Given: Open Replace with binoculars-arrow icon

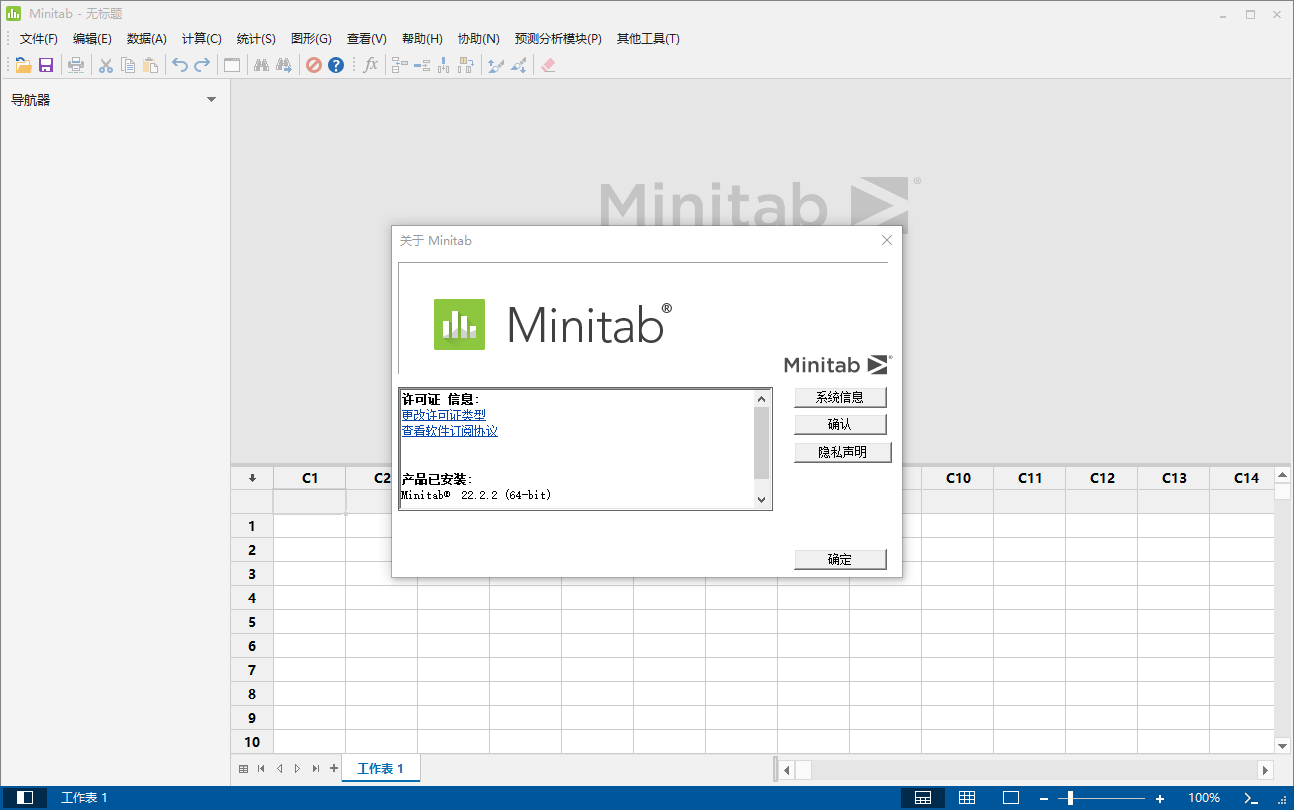Looking at the screenshot, I should pos(284,65).
